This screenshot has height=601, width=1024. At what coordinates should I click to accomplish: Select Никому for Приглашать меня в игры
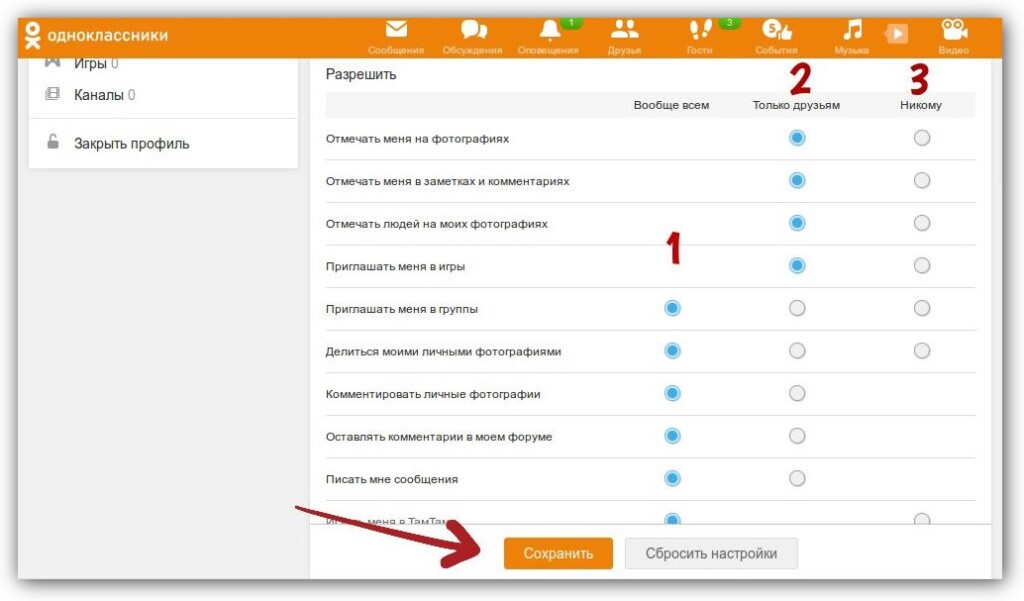pyautogui.click(x=921, y=266)
